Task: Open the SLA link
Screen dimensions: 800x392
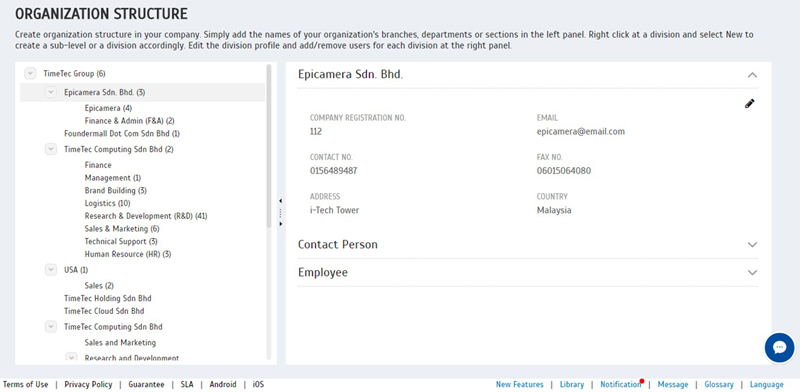Action: coord(187,384)
